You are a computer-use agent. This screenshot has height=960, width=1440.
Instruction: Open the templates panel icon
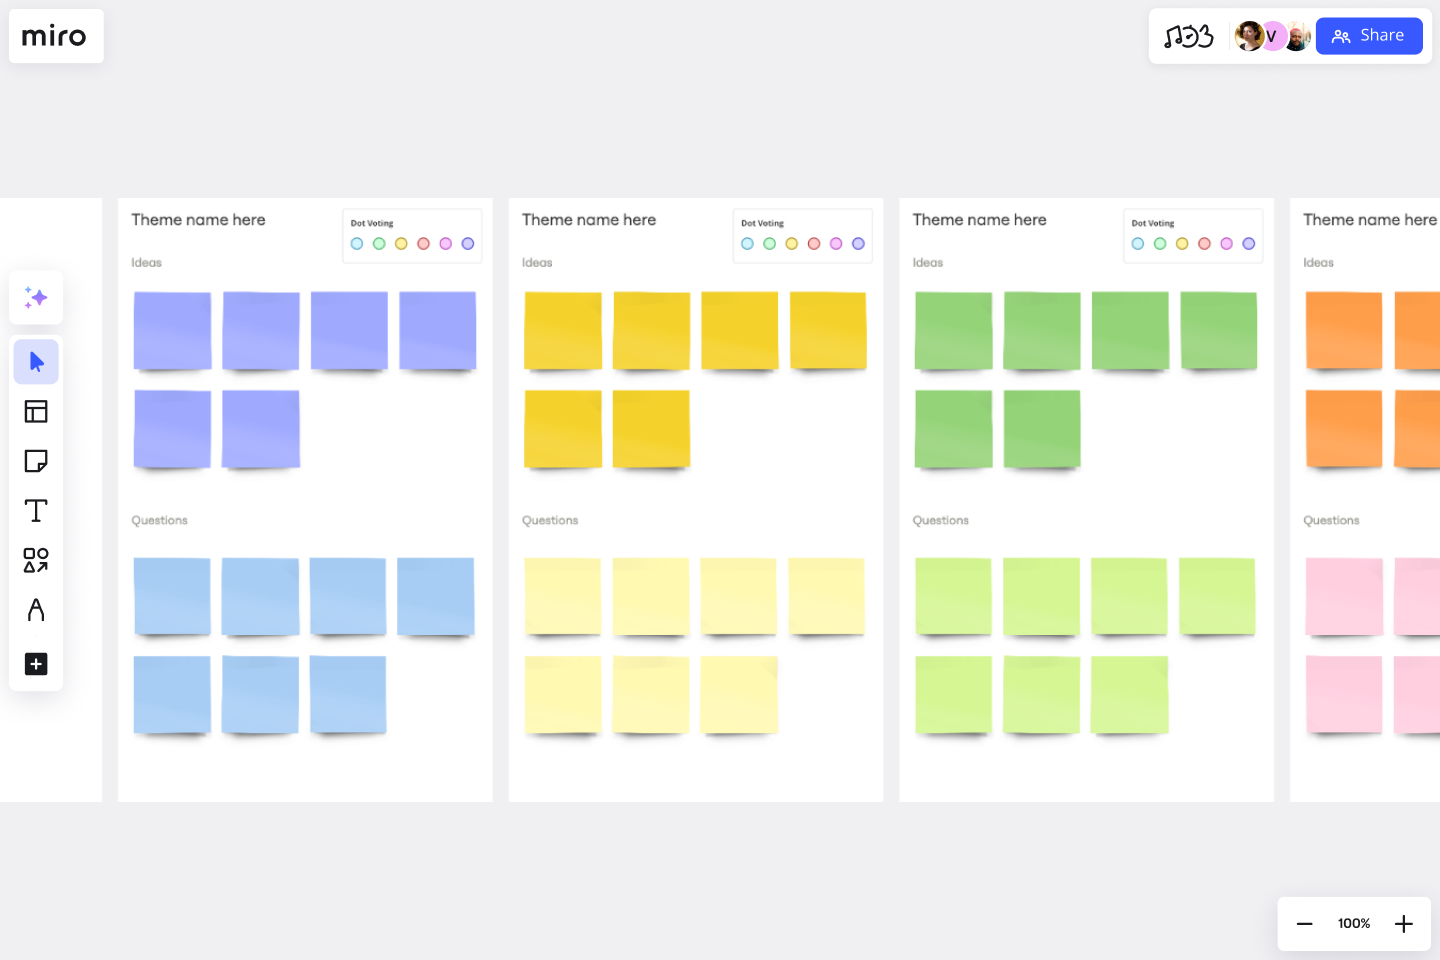pyautogui.click(x=36, y=411)
